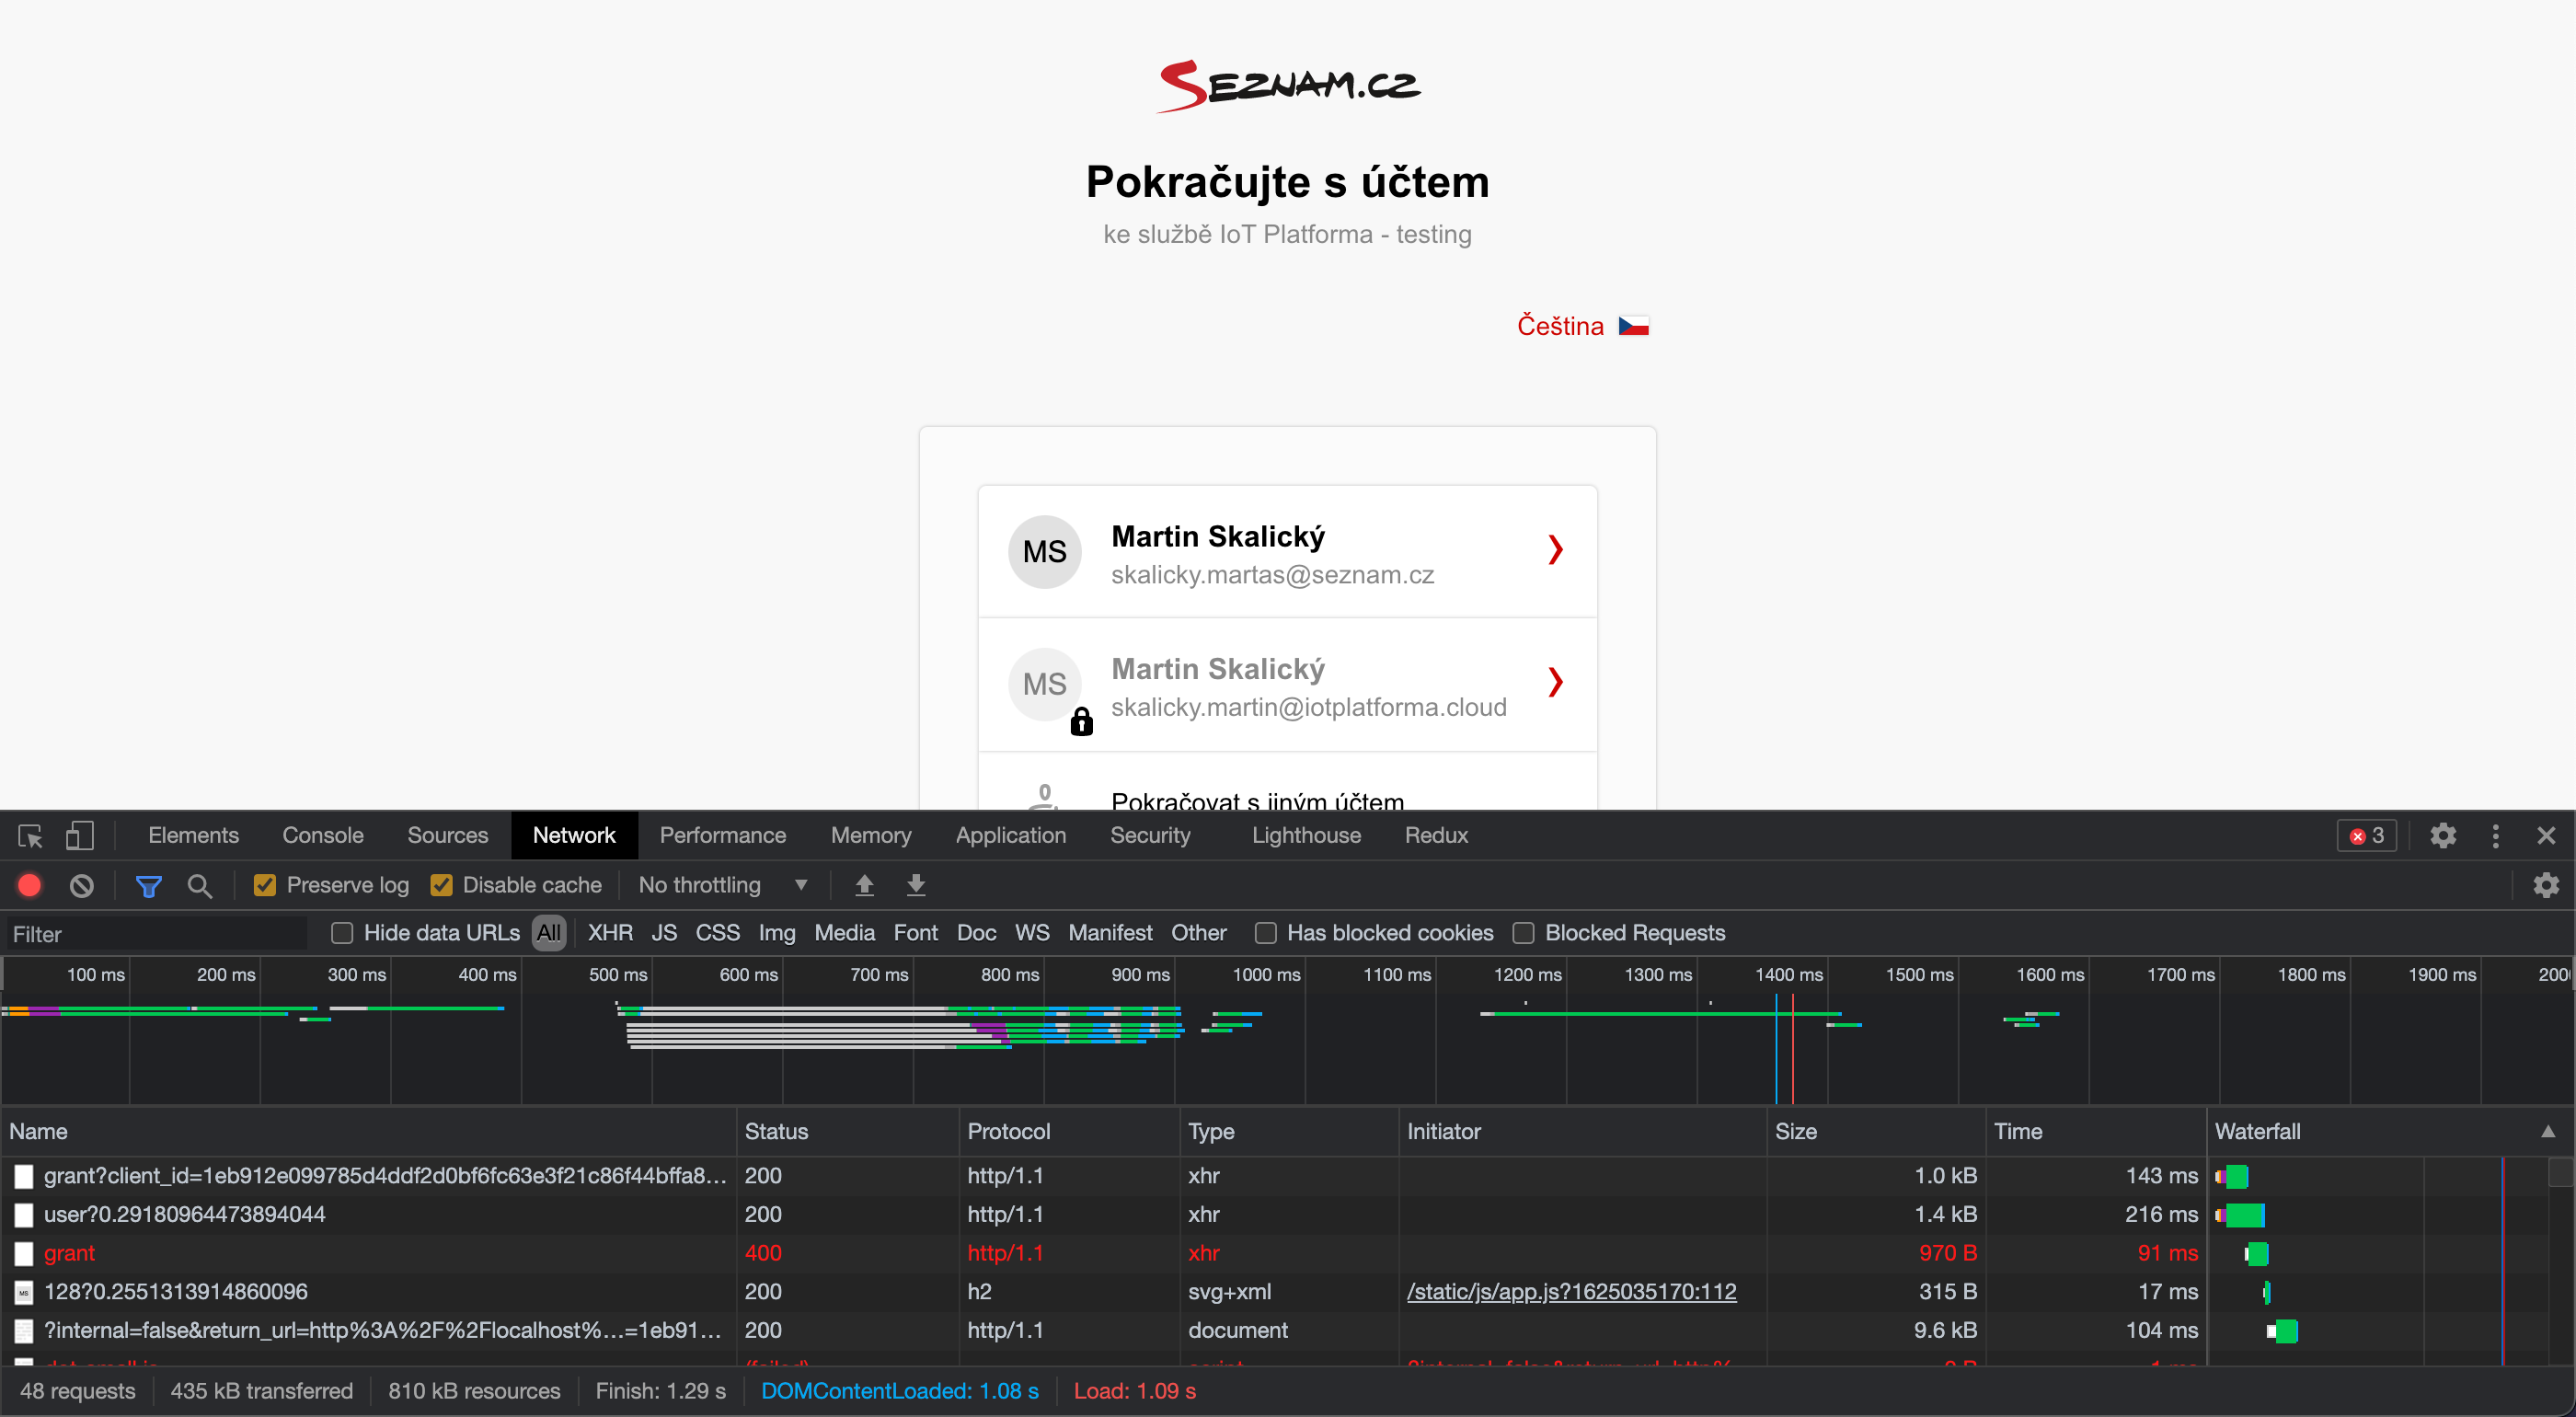Select the All filter type

[x=549, y=934]
